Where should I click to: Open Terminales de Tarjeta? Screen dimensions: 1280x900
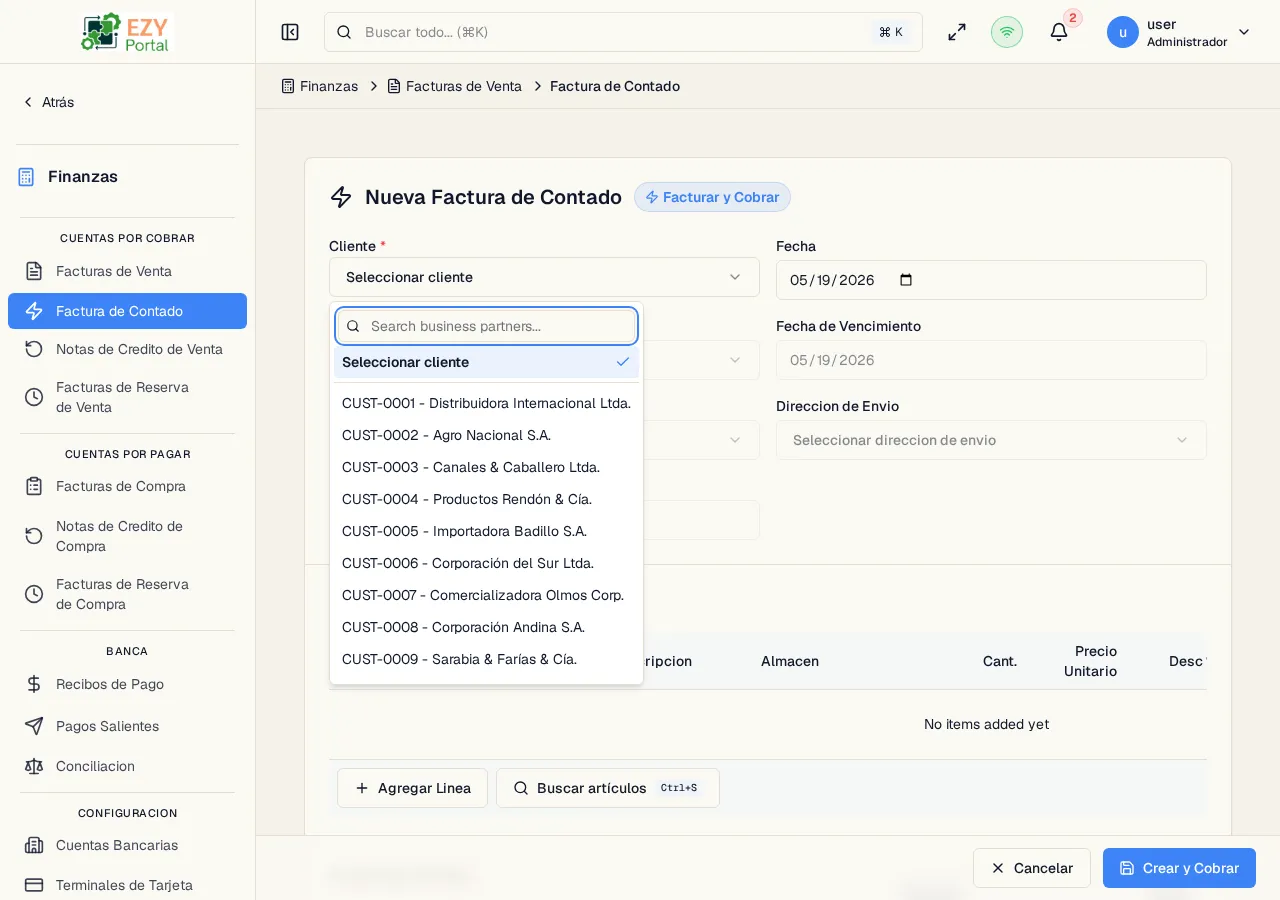(x=127, y=885)
